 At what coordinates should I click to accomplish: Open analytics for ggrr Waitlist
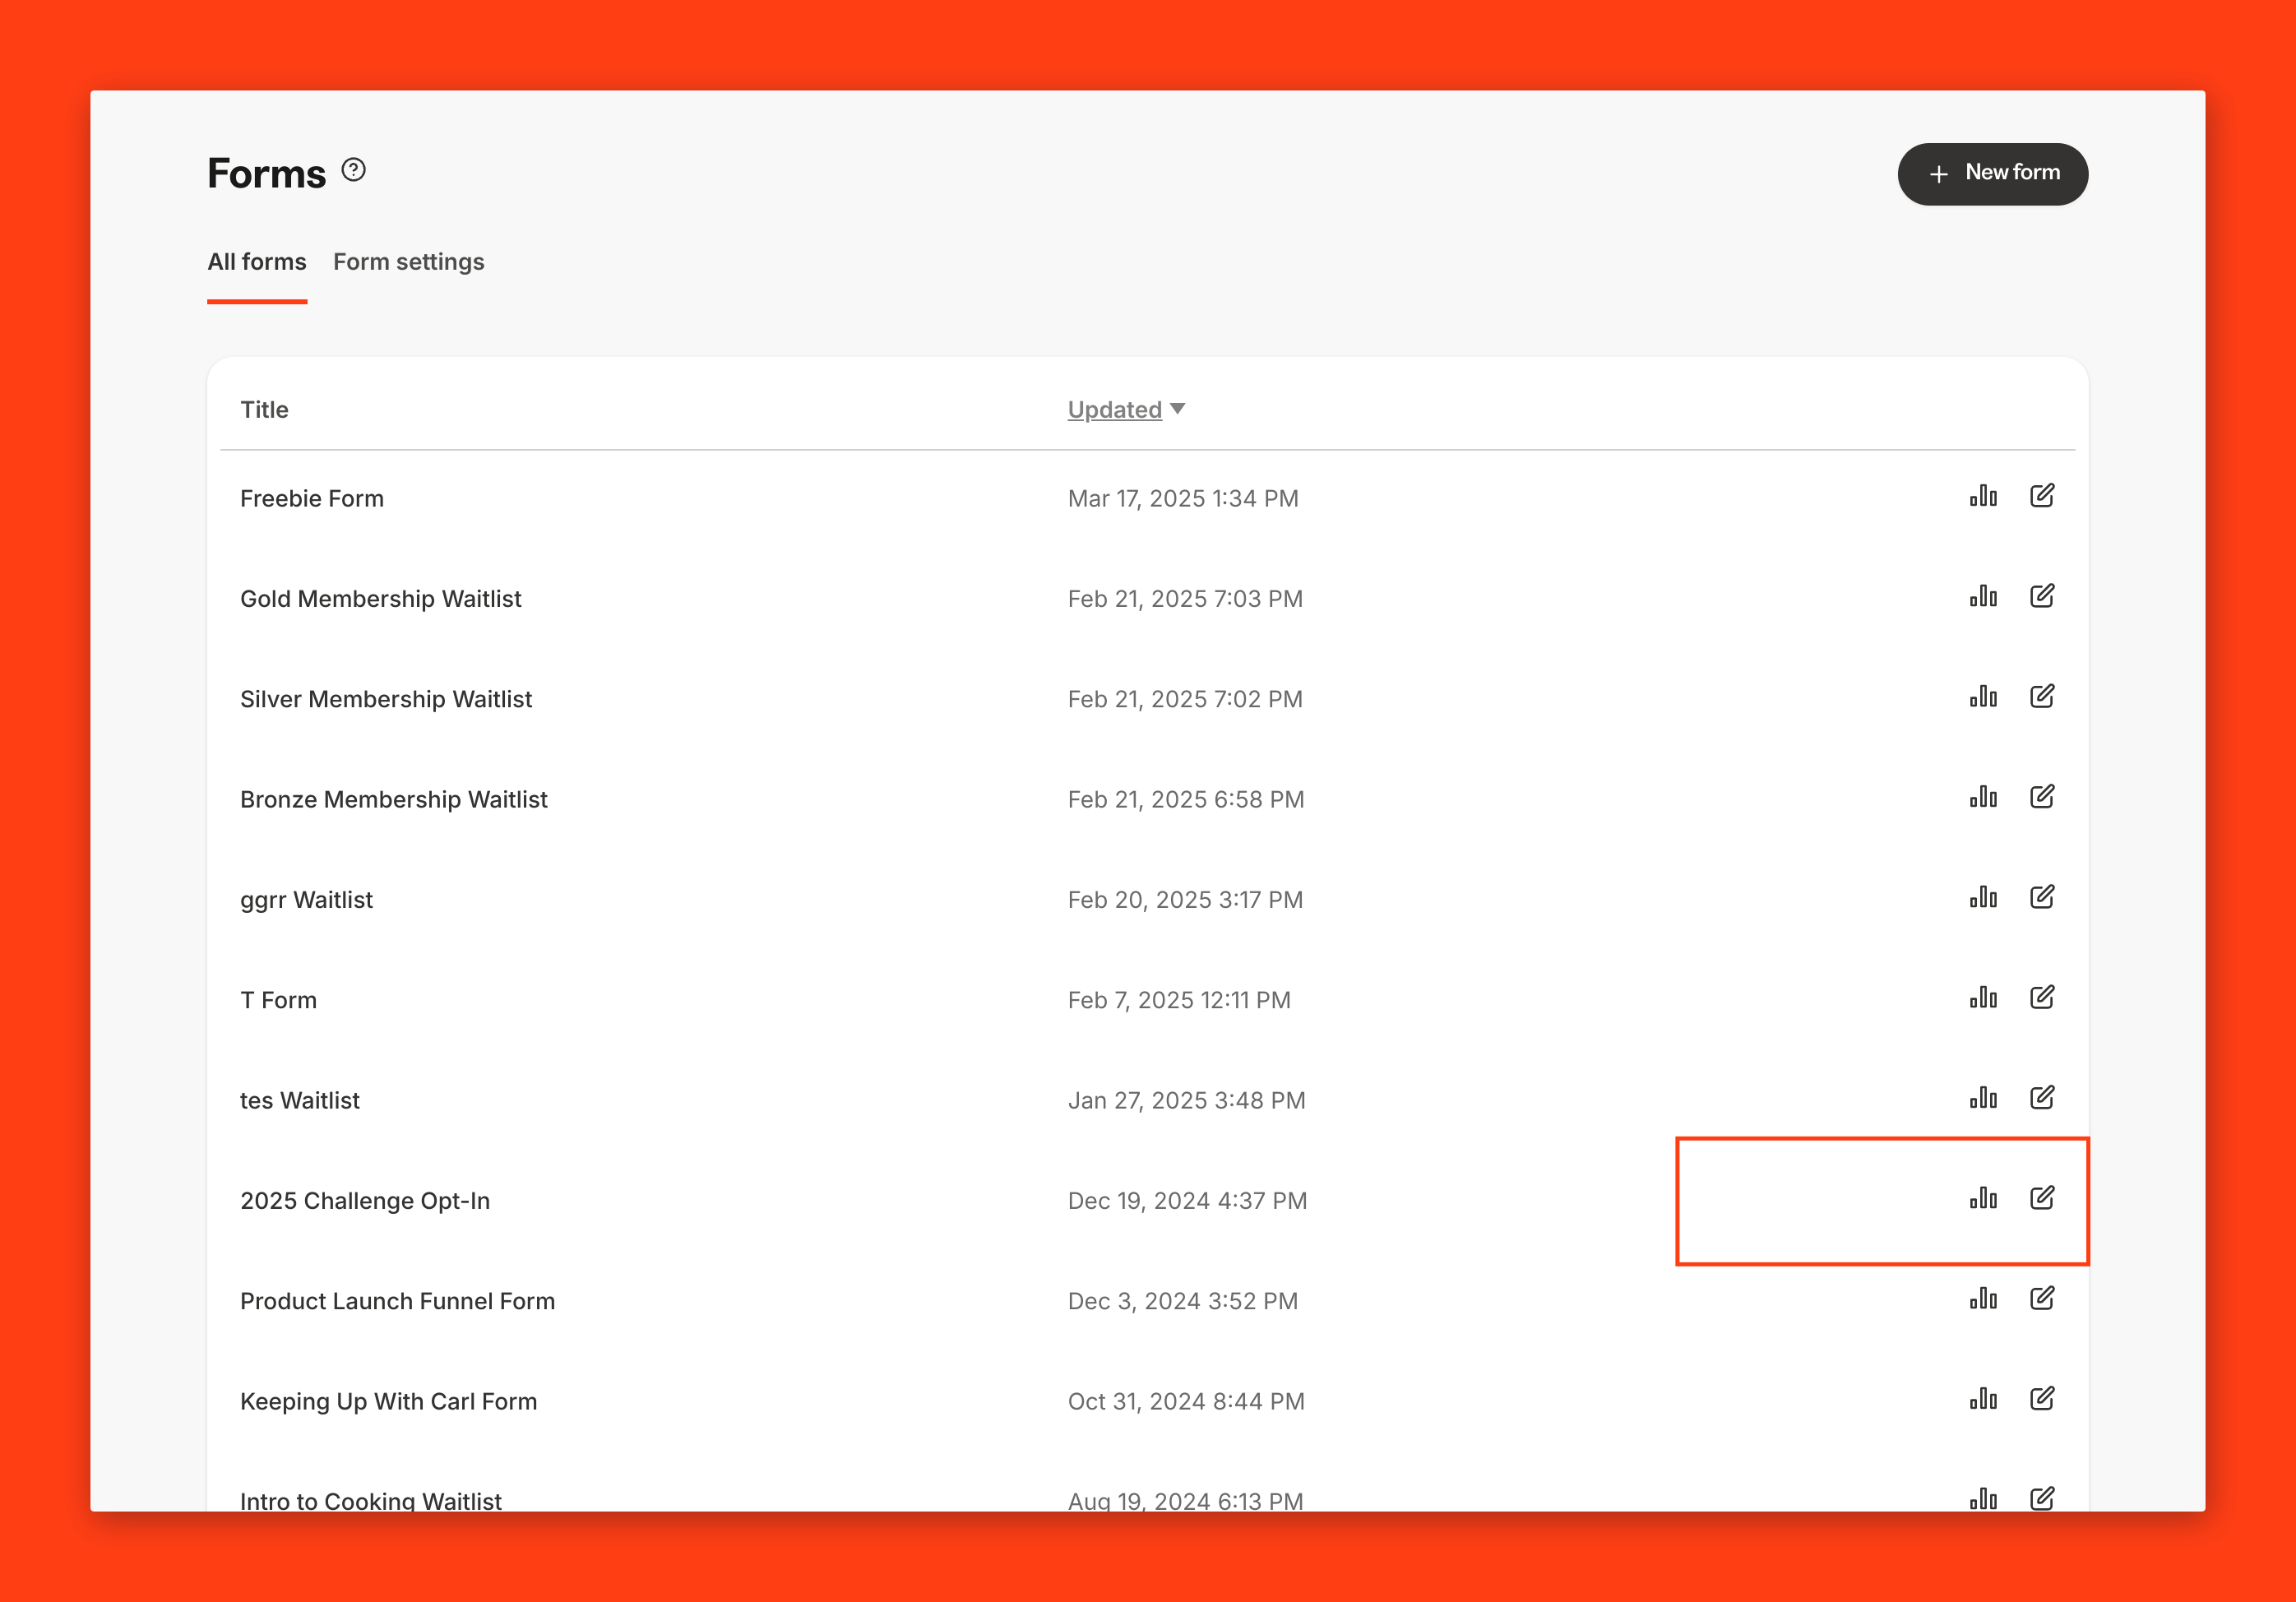1983,897
